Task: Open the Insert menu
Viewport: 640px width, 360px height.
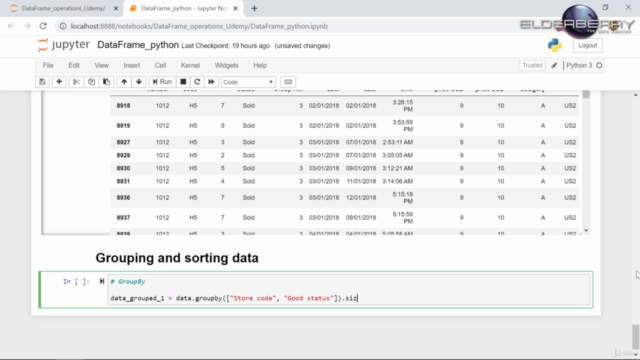Action: (131, 65)
